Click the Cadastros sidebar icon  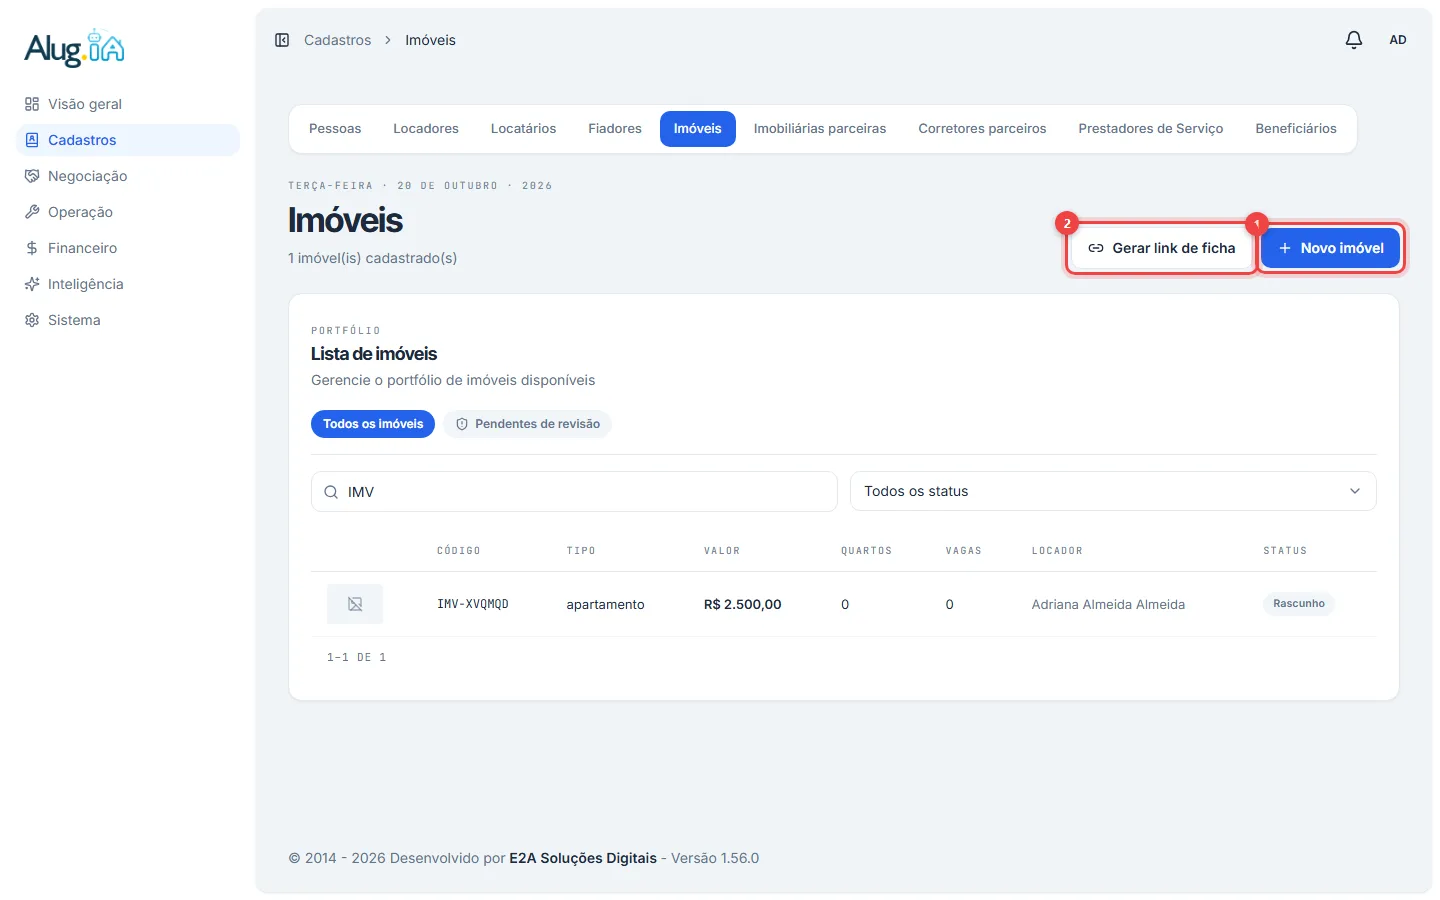click(x=32, y=140)
